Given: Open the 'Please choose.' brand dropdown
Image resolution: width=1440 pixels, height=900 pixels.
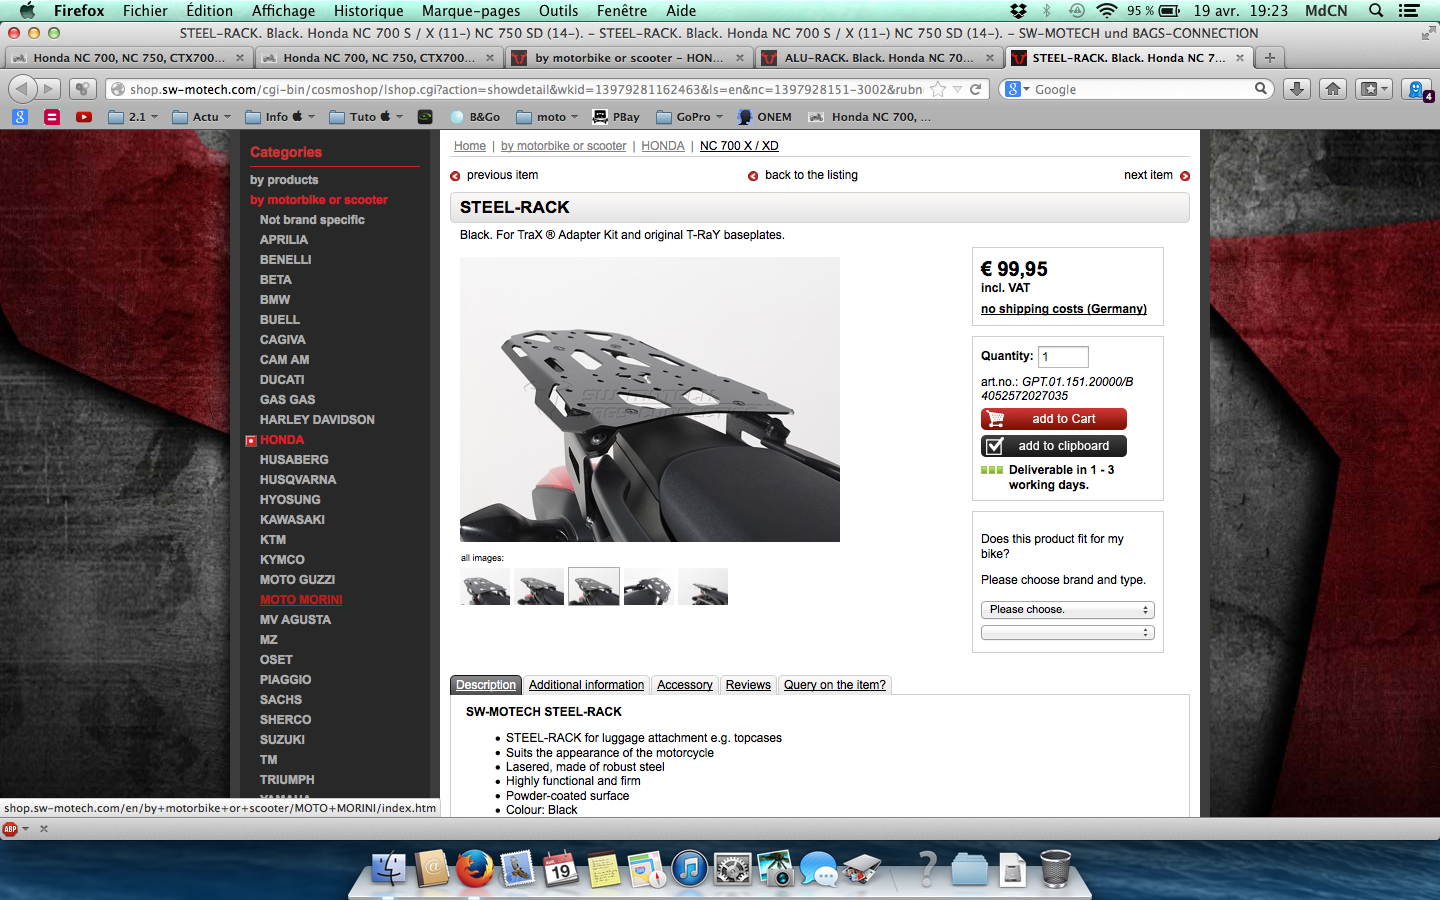Looking at the screenshot, I should [x=1067, y=610].
